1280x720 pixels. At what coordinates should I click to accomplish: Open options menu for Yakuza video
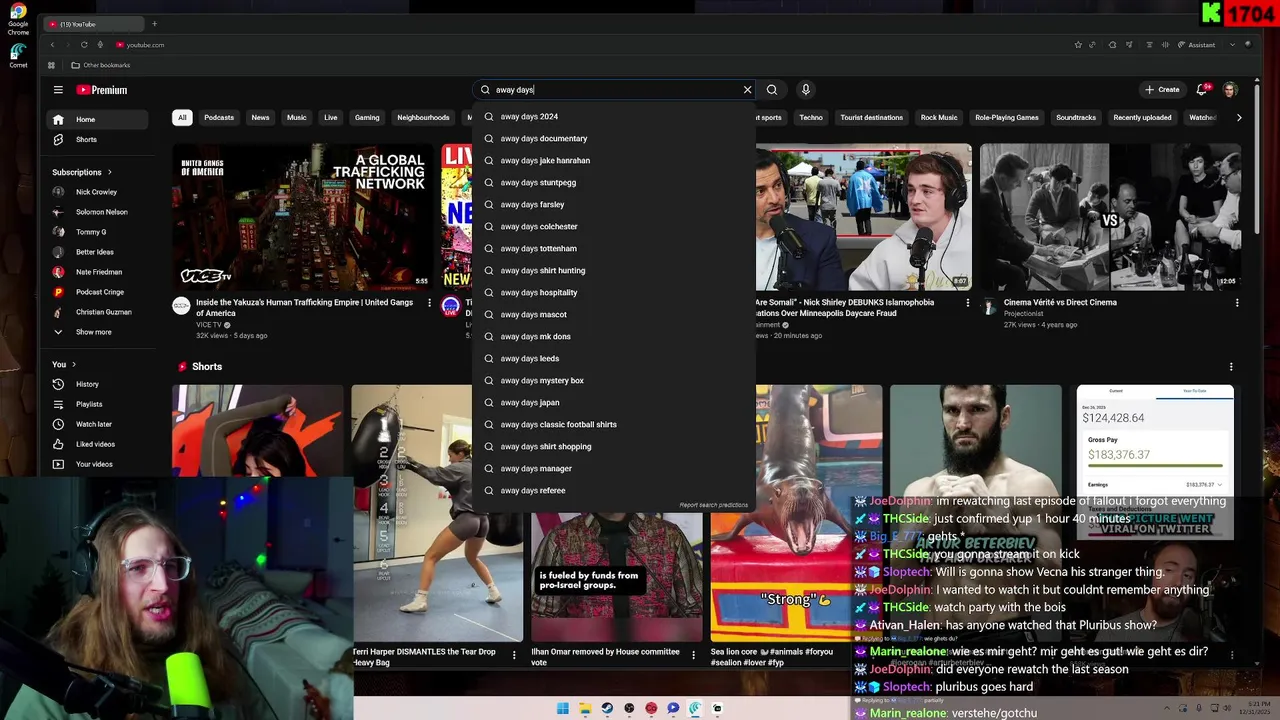429,303
